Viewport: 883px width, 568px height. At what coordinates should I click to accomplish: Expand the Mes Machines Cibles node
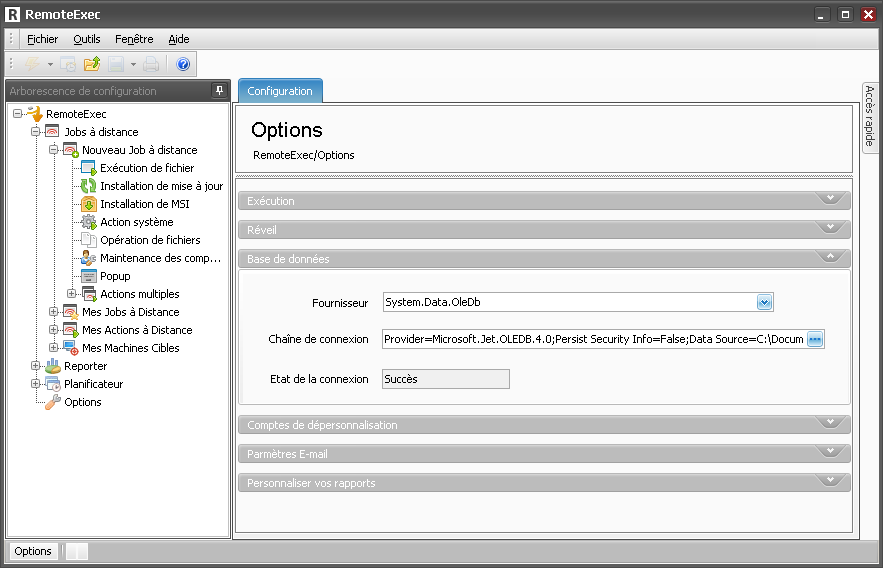tap(53, 348)
